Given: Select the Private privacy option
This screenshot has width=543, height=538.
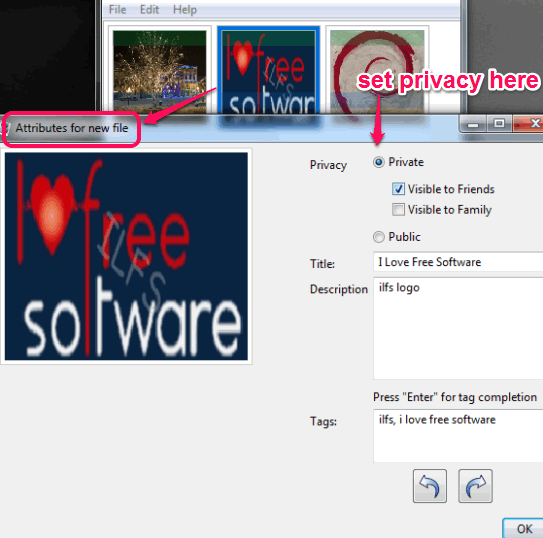Looking at the screenshot, I should click(379, 162).
